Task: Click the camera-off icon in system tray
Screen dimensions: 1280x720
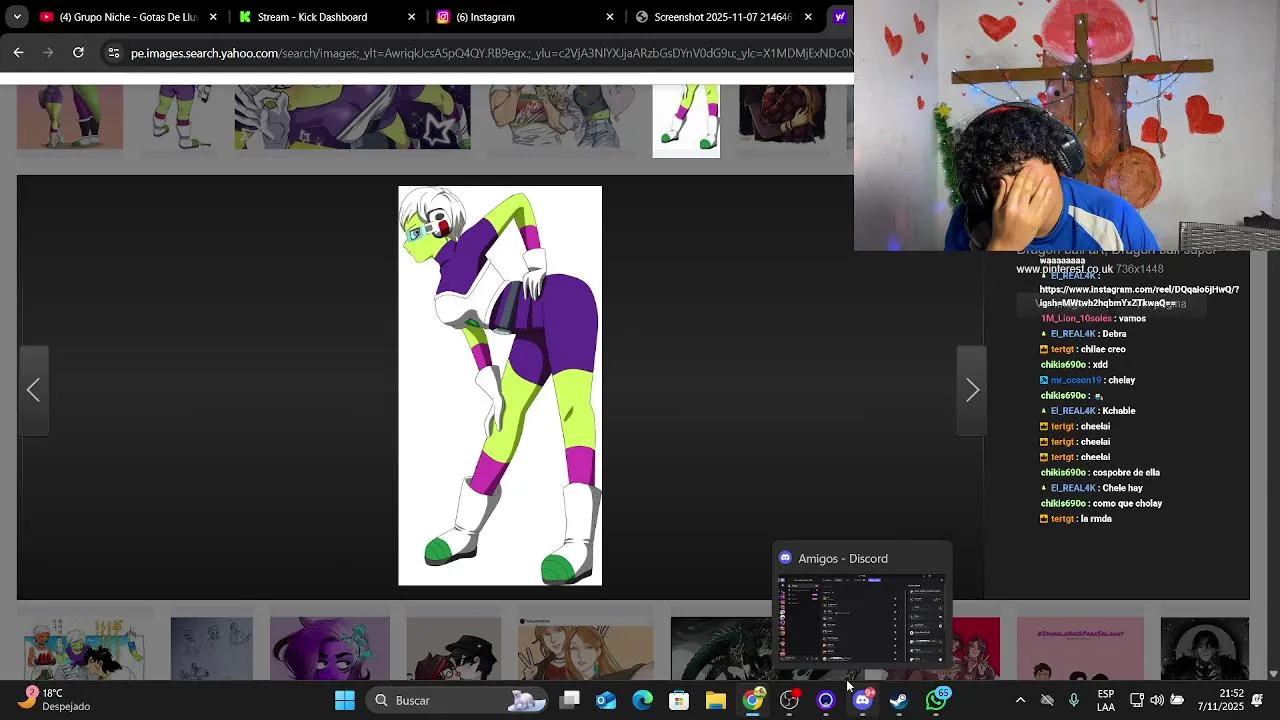Action: [x=1047, y=700]
